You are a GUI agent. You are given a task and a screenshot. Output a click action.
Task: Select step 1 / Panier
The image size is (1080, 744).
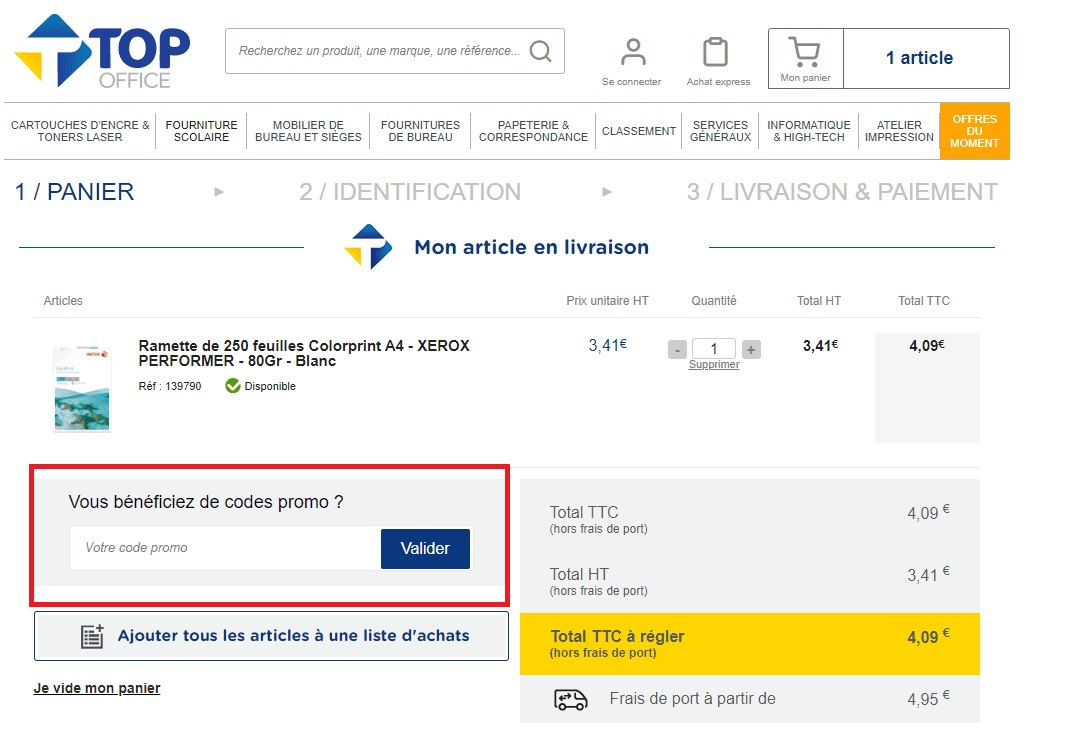(74, 192)
